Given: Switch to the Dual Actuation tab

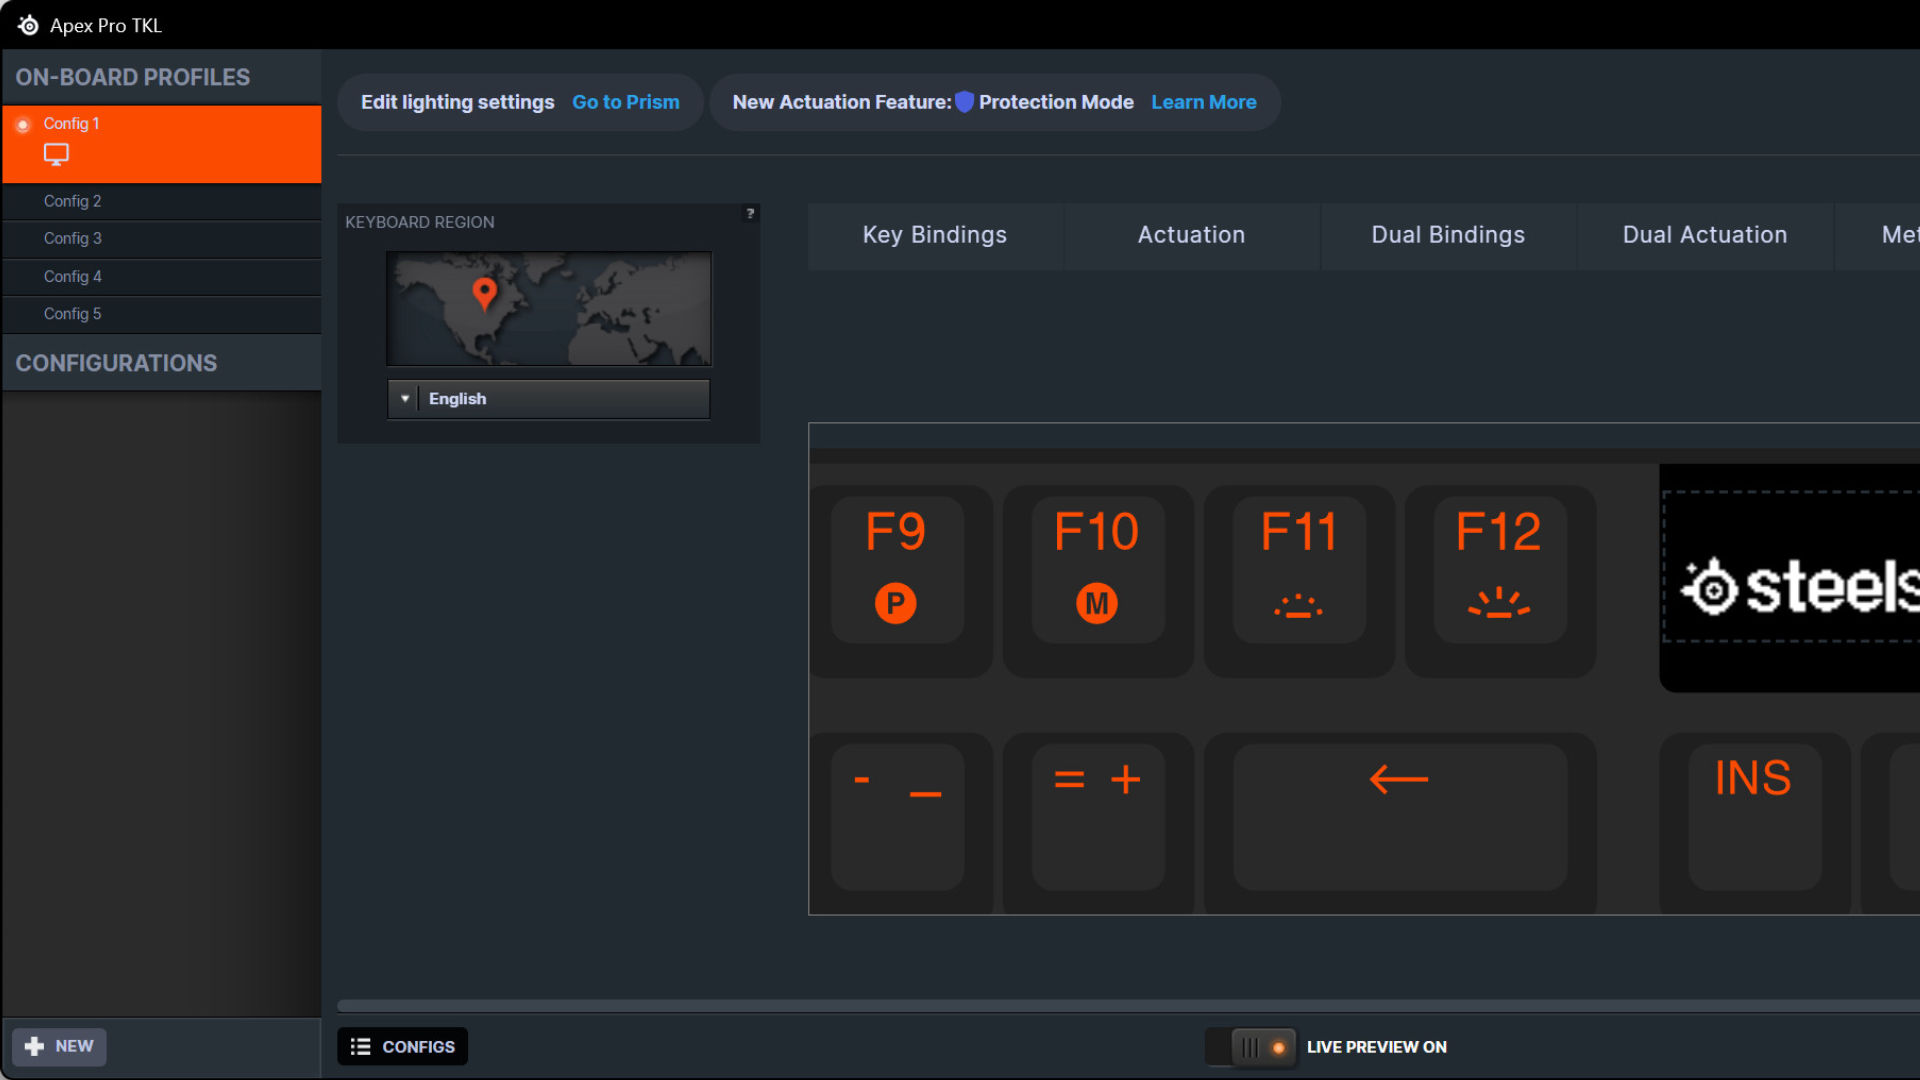Looking at the screenshot, I should pyautogui.click(x=1705, y=236).
